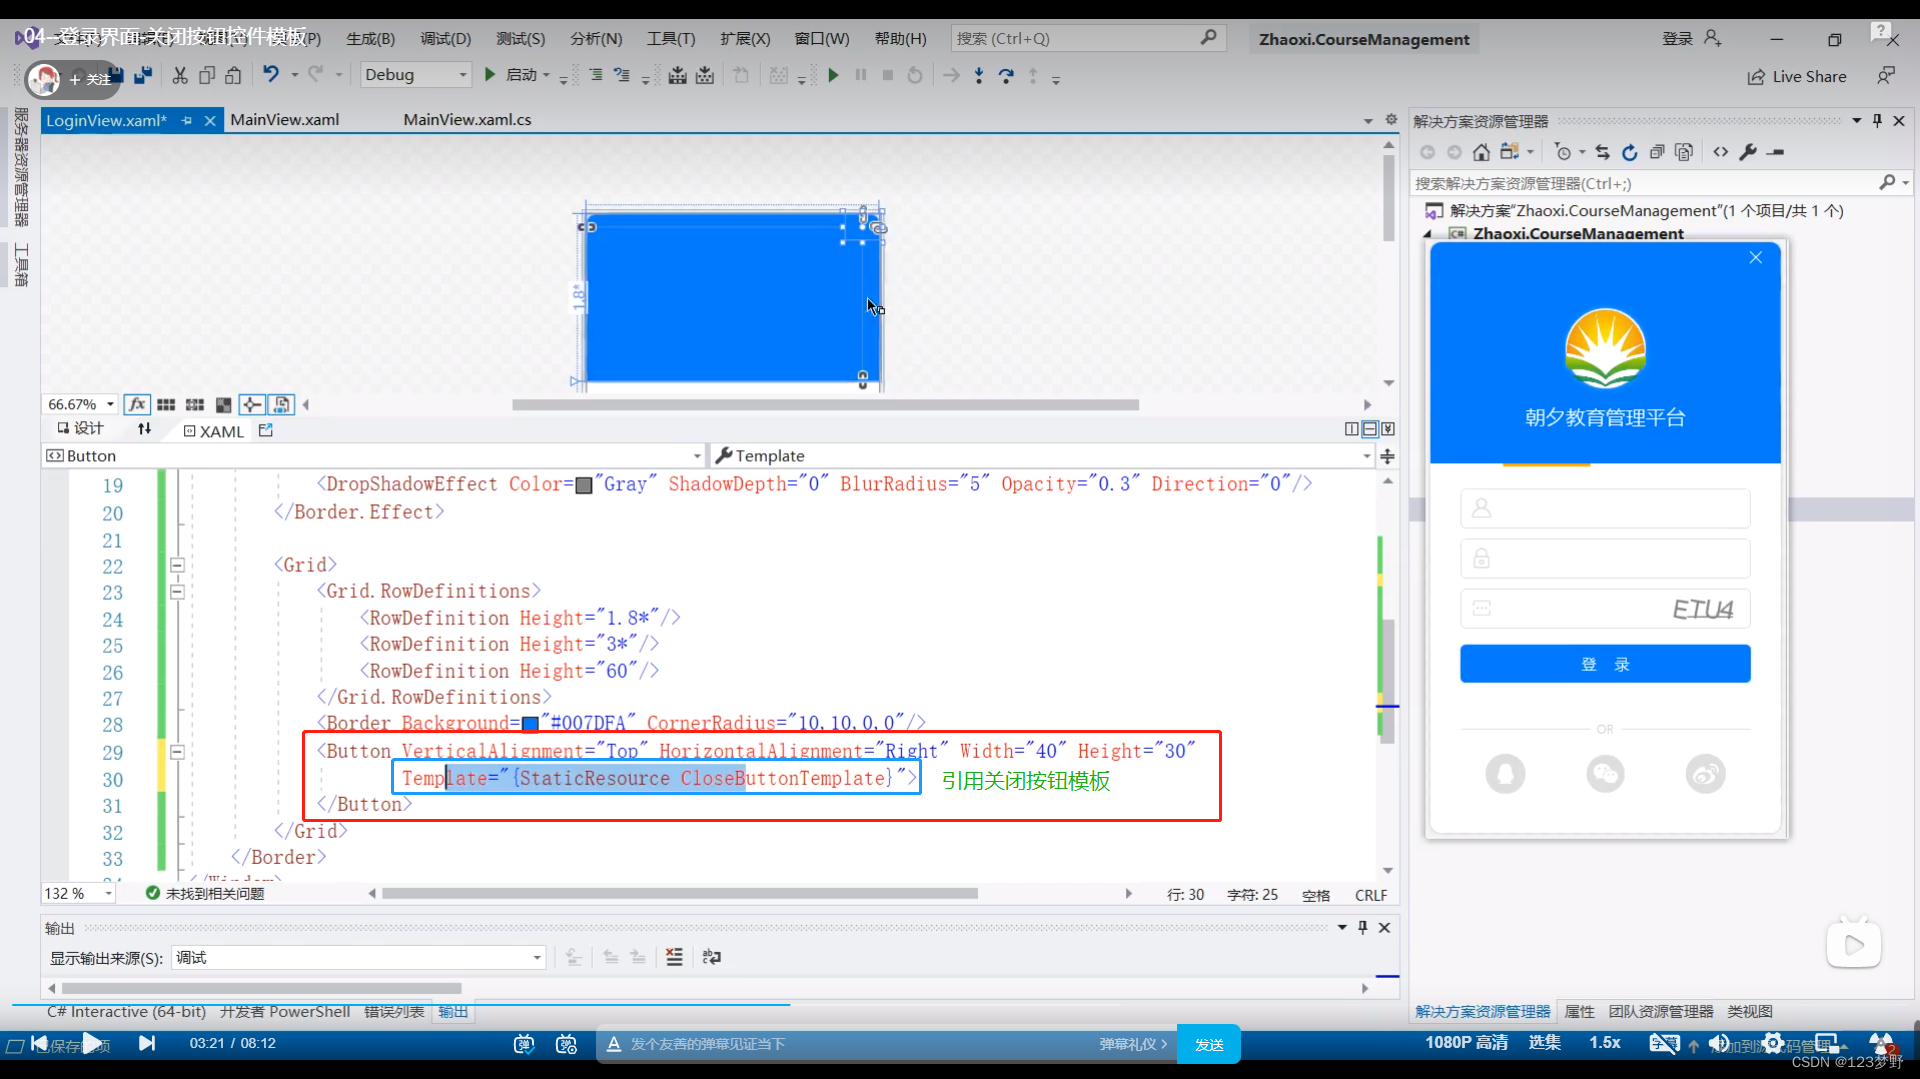Click Switch Views icon in Solution Explorer
1920x1079 pixels.
1510,152
